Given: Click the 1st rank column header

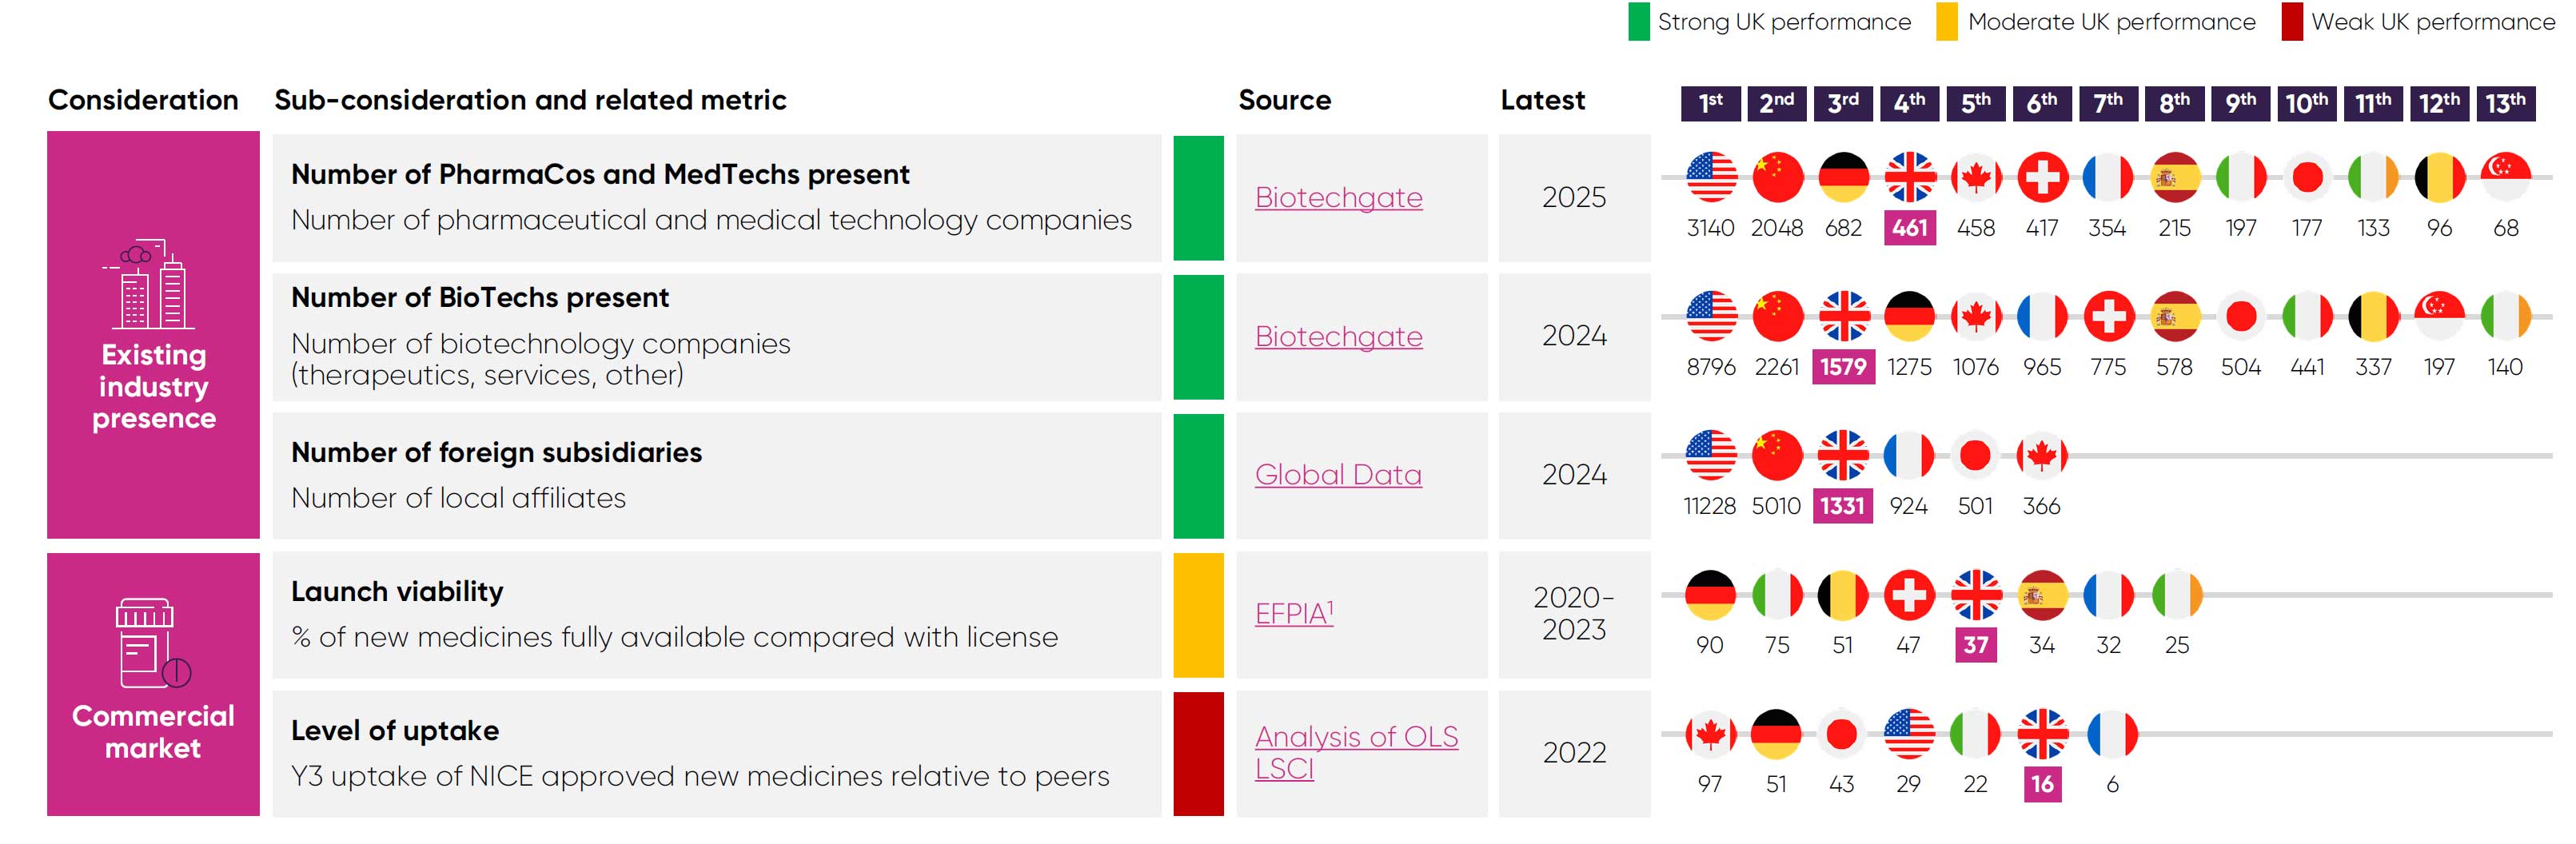Looking at the screenshot, I should [1711, 103].
